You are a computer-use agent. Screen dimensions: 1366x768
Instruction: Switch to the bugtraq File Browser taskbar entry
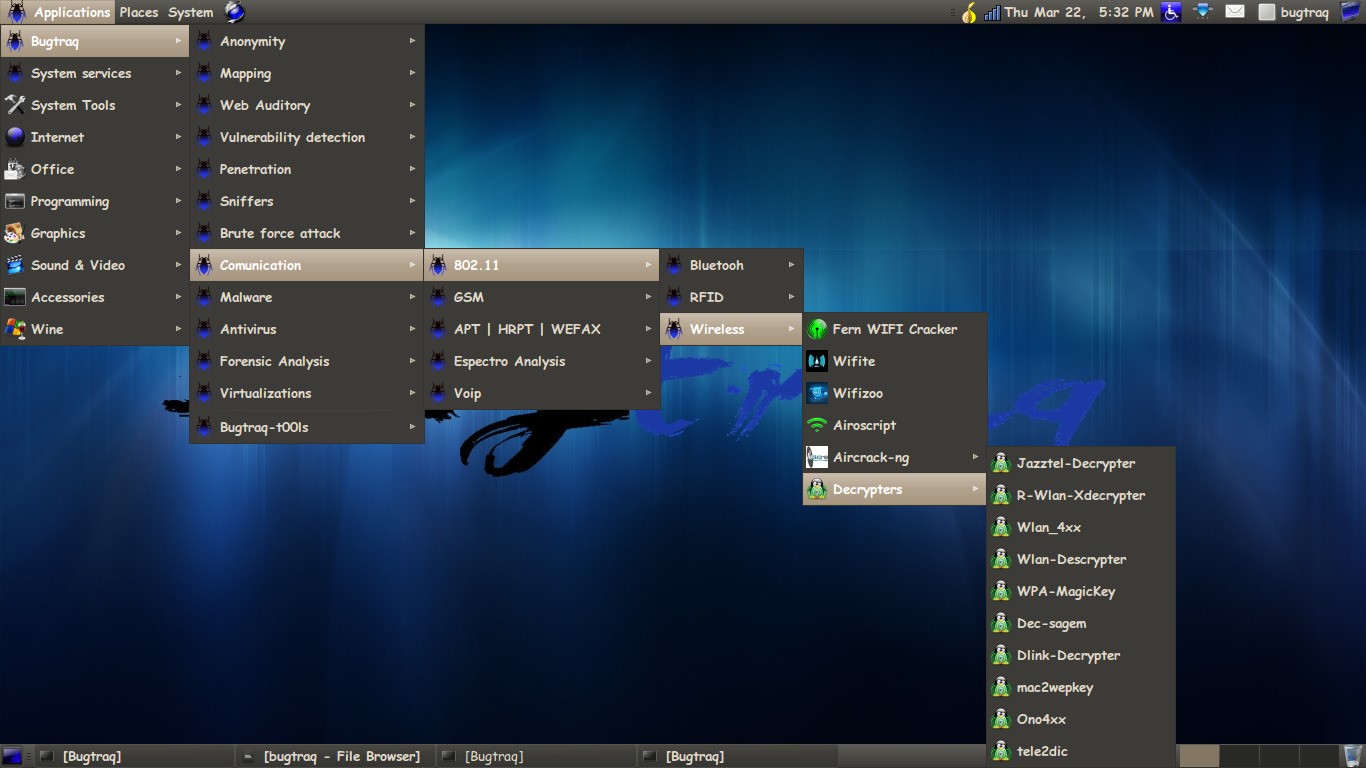[340, 756]
